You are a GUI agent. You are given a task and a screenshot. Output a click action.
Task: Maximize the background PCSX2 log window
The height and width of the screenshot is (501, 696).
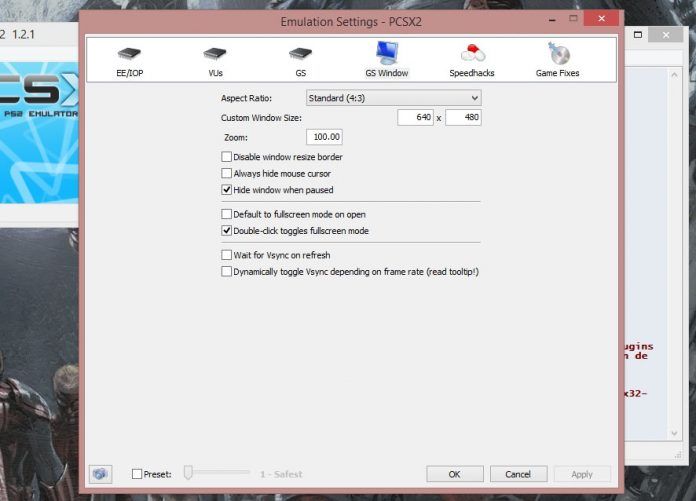[x=638, y=35]
